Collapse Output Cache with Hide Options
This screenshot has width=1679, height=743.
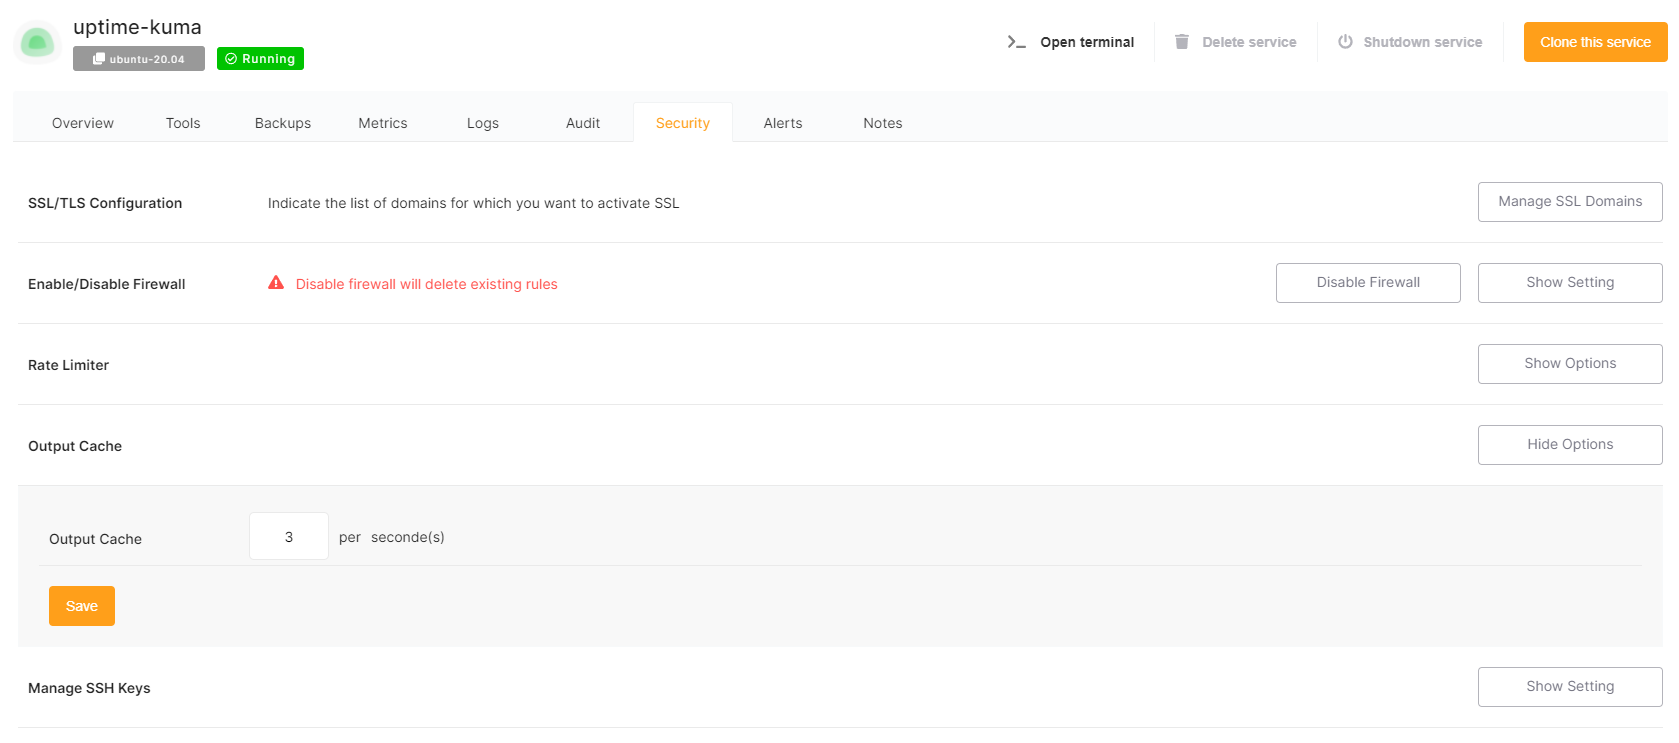[1569, 445]
